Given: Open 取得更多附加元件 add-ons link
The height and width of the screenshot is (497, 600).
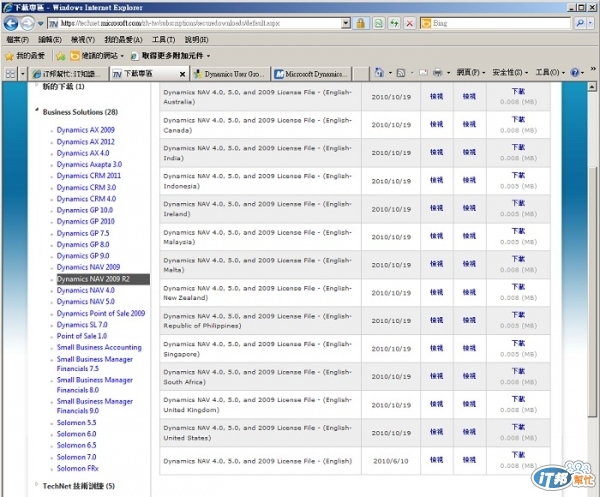Looking at the screenshot, I should [x=170, y=56].
